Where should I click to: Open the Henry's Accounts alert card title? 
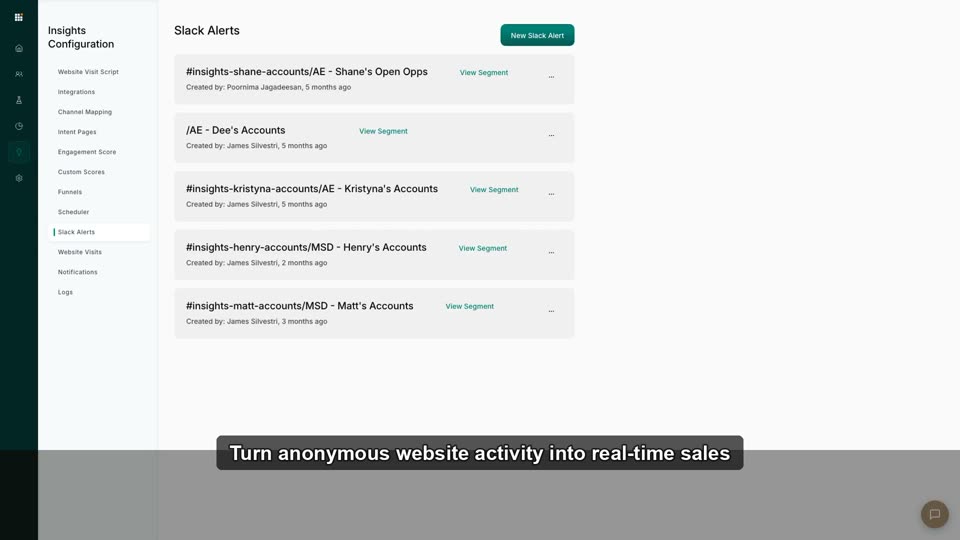306,247
